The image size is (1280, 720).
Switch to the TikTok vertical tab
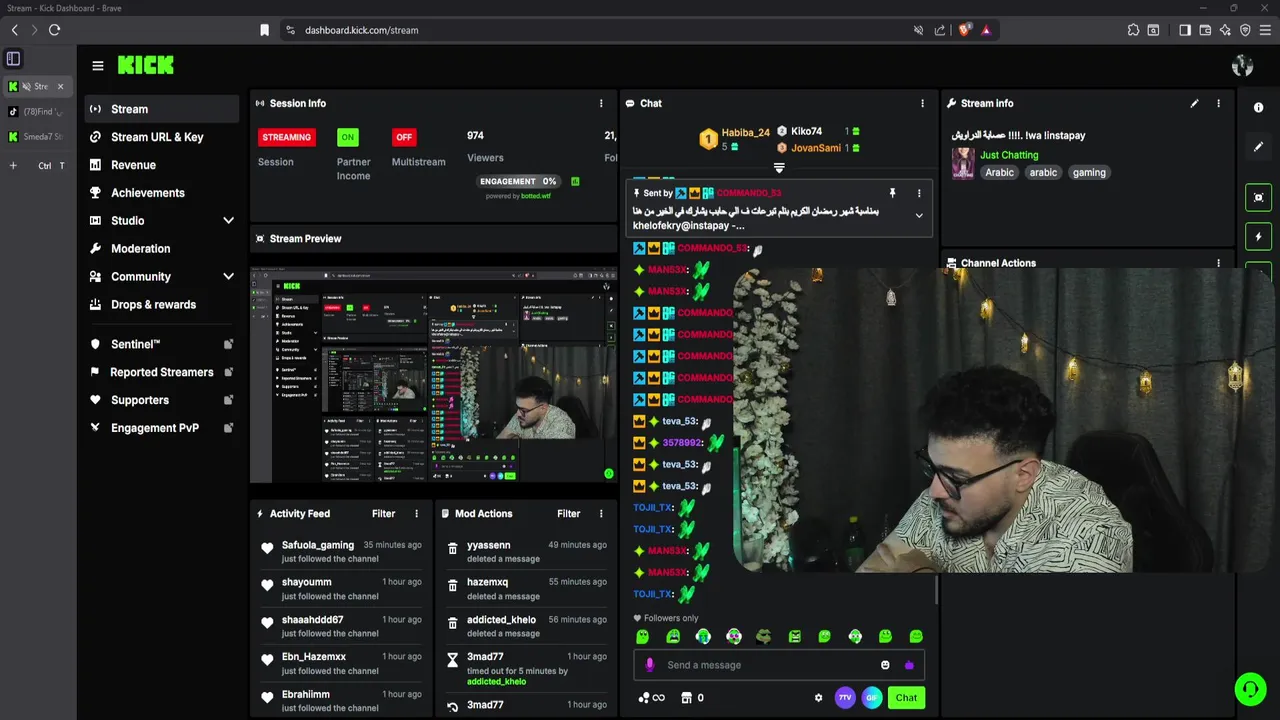36,112
